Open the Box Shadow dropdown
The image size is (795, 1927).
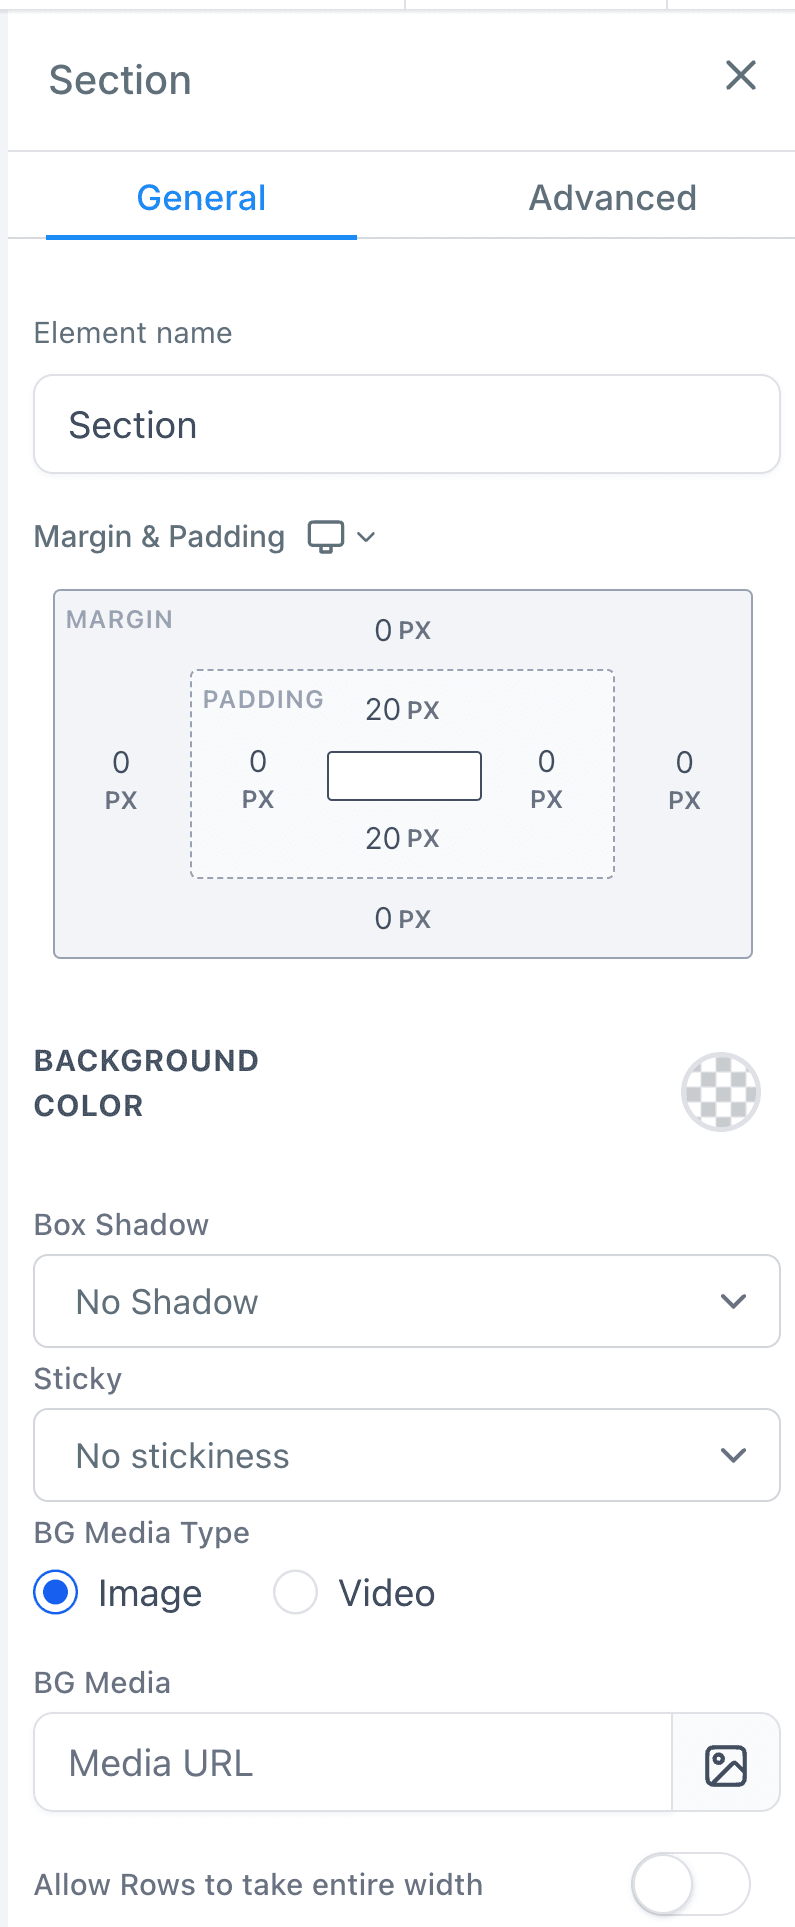point(407,1301)
